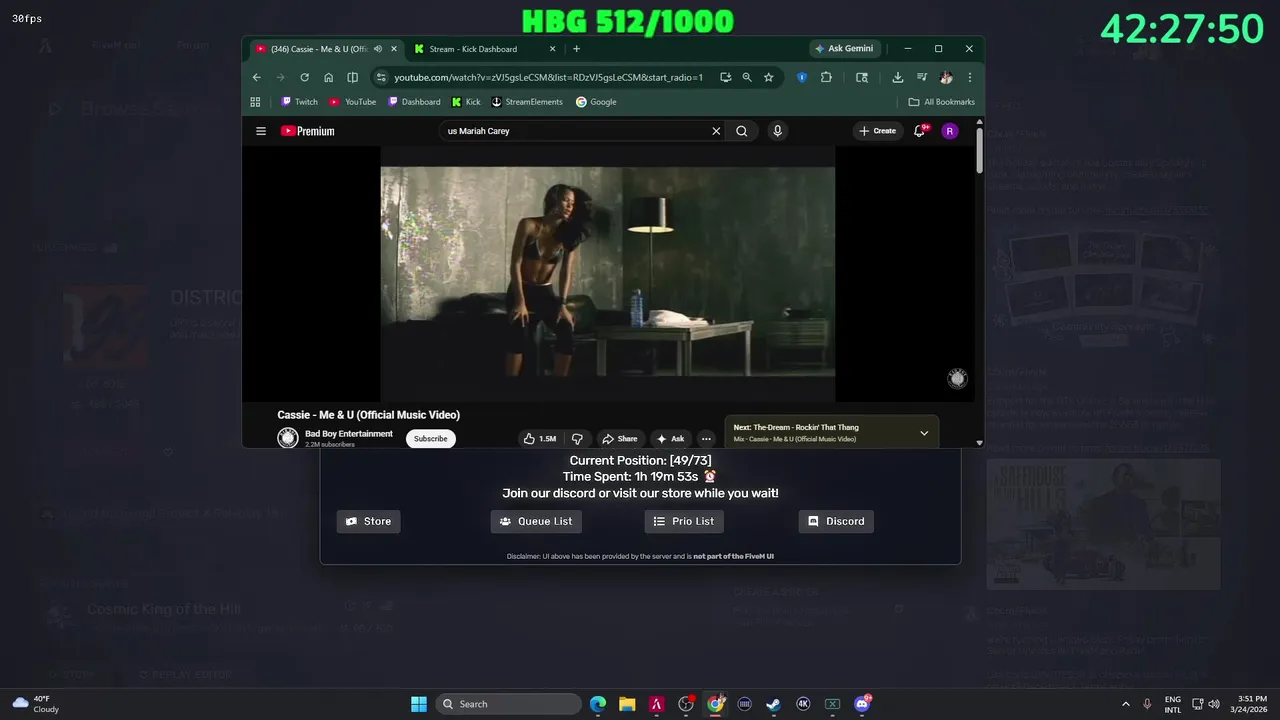Viewport: 1280px width, 720px height.
Task: Open Queue List in queue panel
Action: click(x=536, y=521)
